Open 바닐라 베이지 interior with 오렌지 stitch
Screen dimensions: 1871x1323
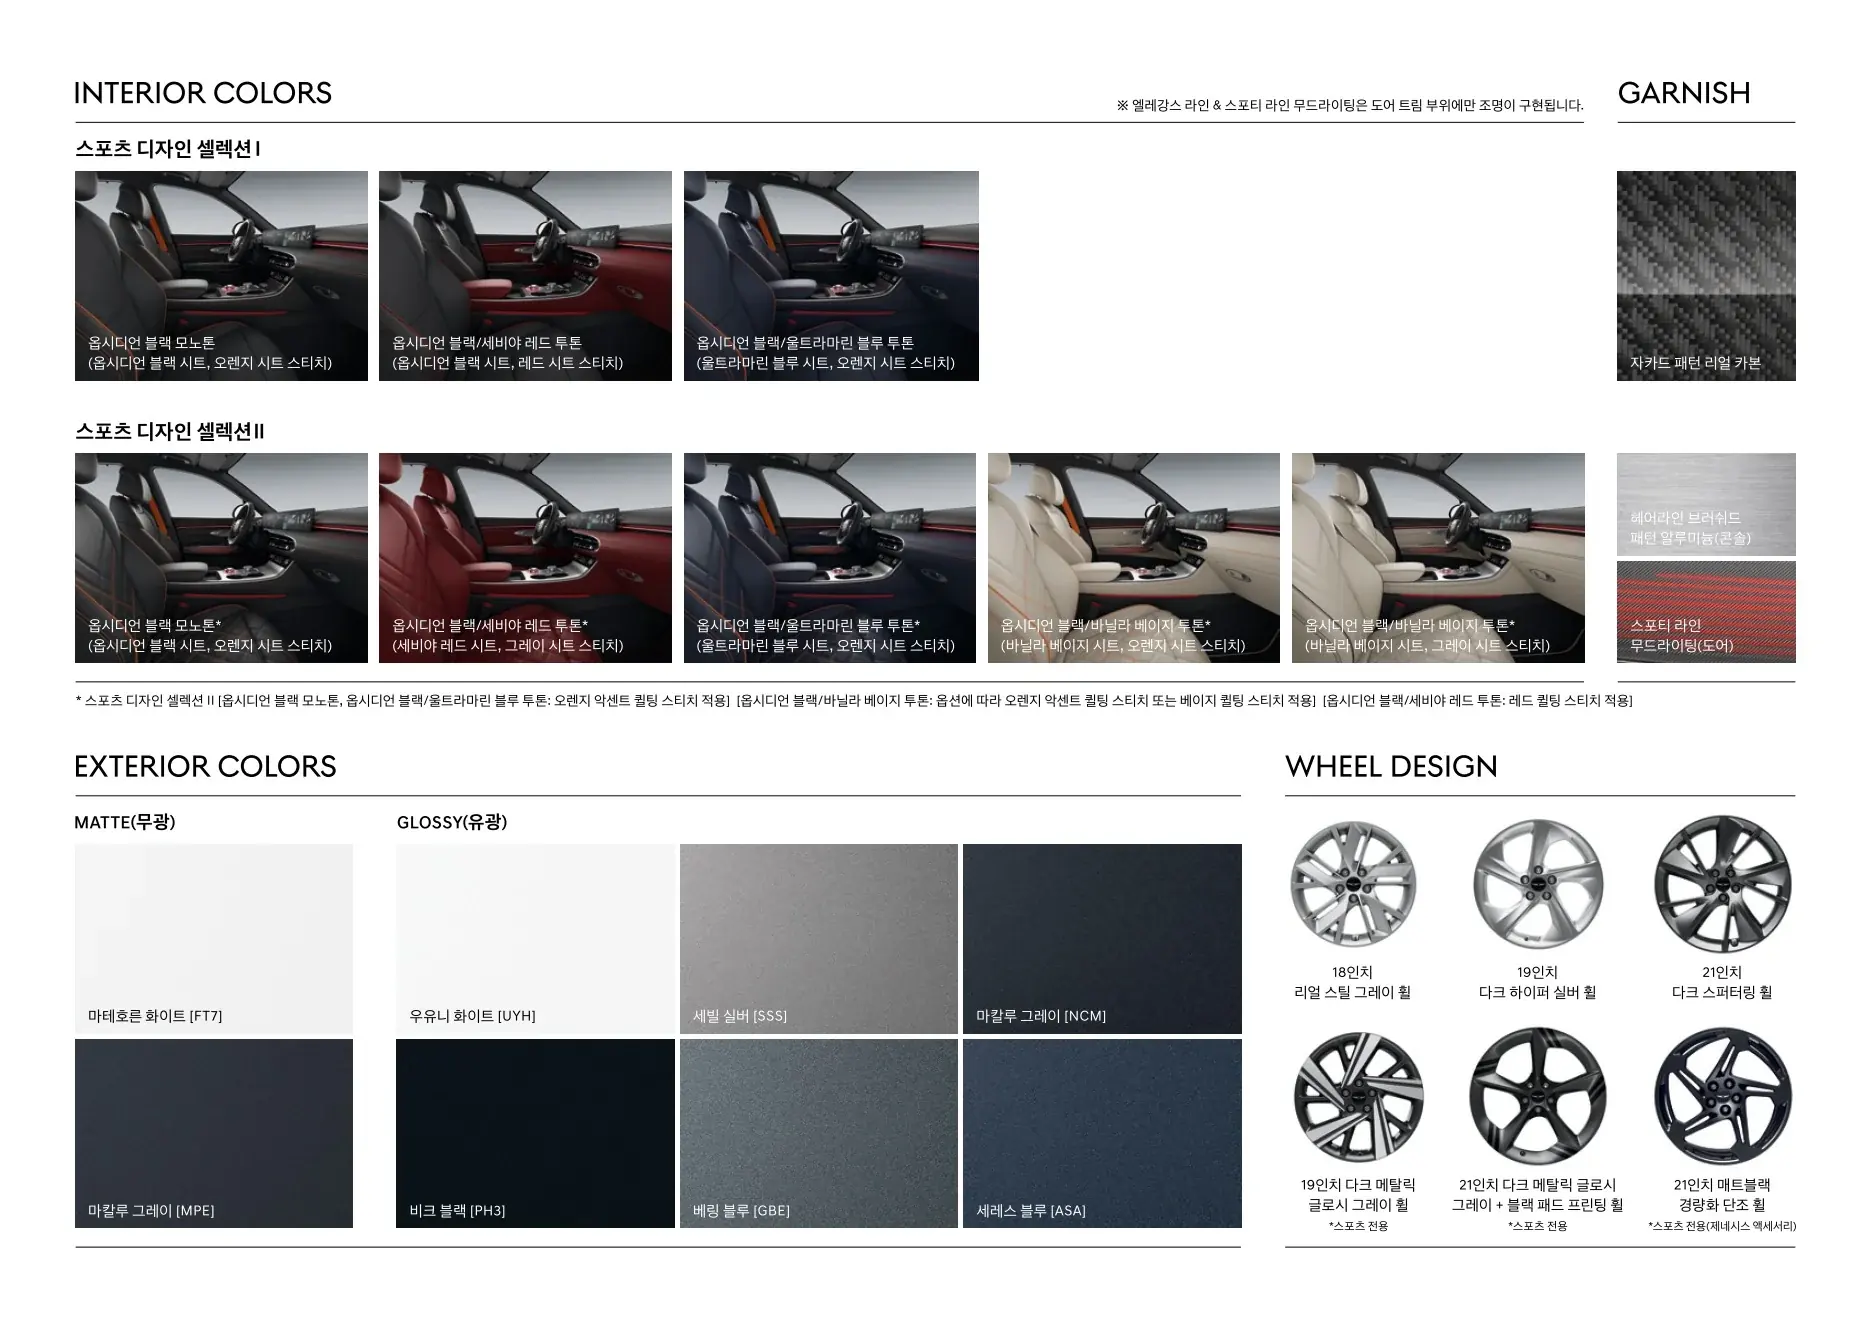1134,558
